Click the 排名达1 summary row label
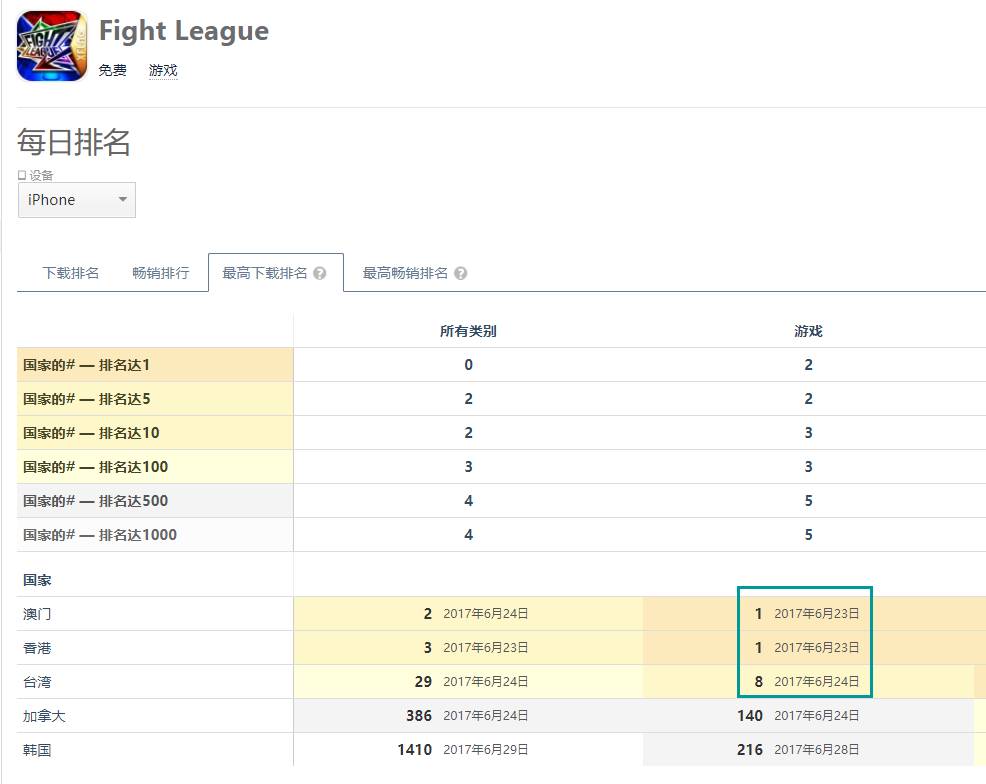The image size is (986, 784). click(x=86, y=365)
